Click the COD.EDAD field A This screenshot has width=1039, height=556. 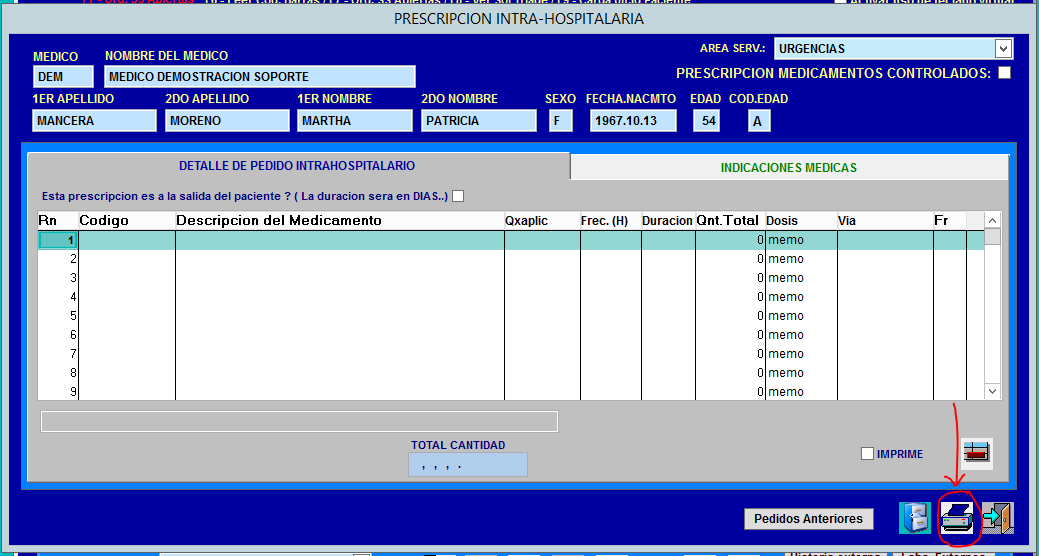pos(759,121)
